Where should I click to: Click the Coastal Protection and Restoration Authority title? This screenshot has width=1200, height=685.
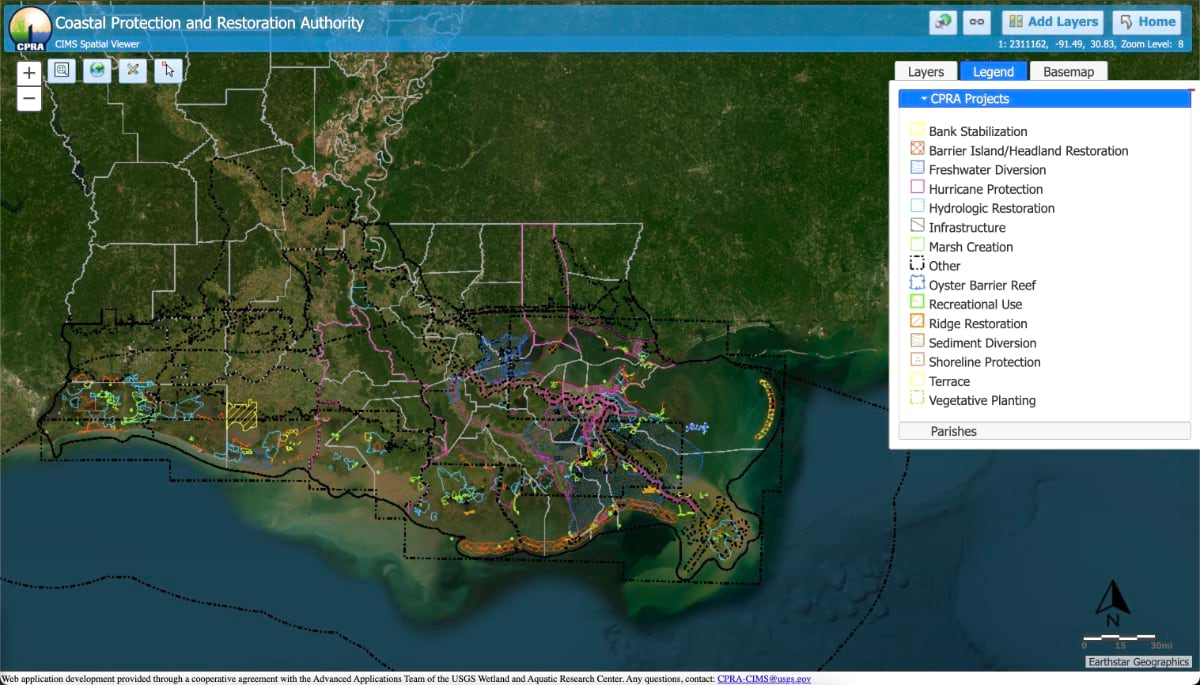209,23
